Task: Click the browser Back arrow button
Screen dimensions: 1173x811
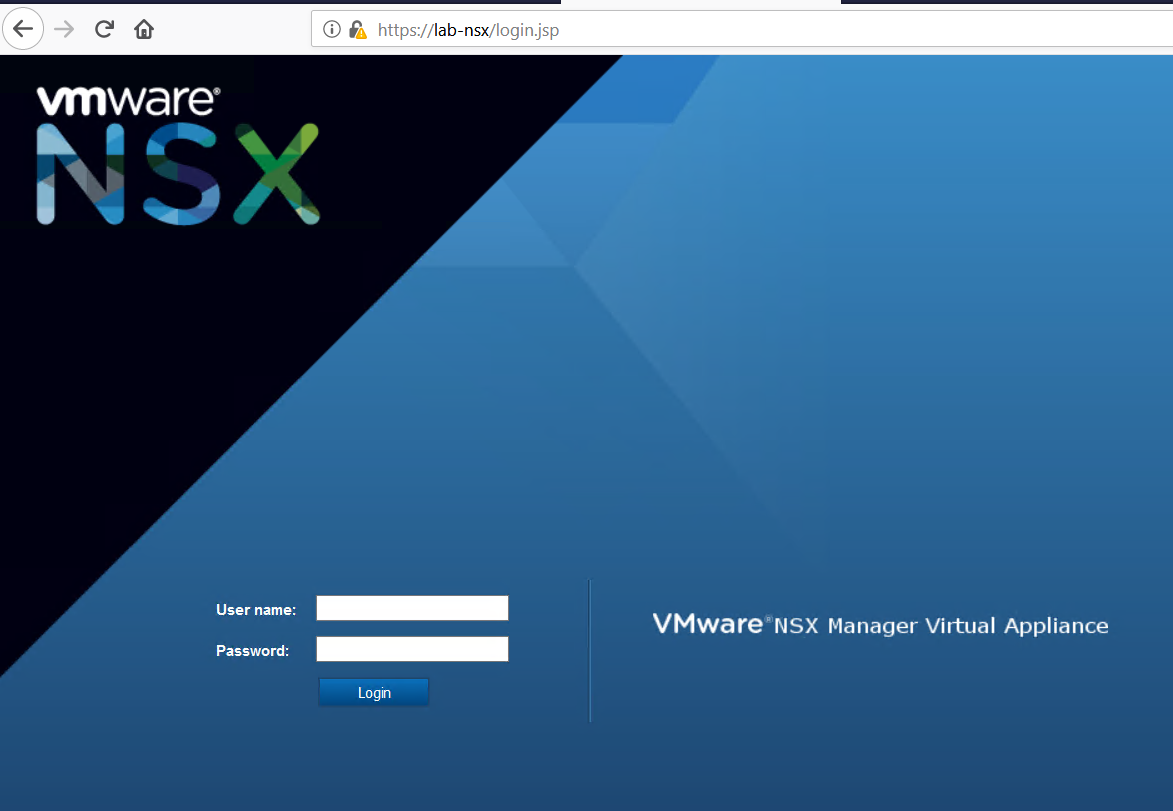Action: point(23,29)
